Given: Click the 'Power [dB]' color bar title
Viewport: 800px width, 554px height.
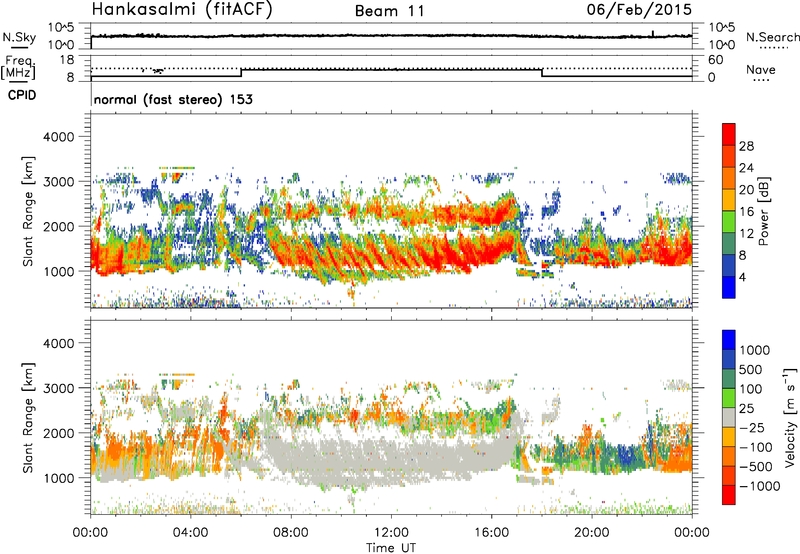Looking at the screenshot, I should click(x=763, y=211).
